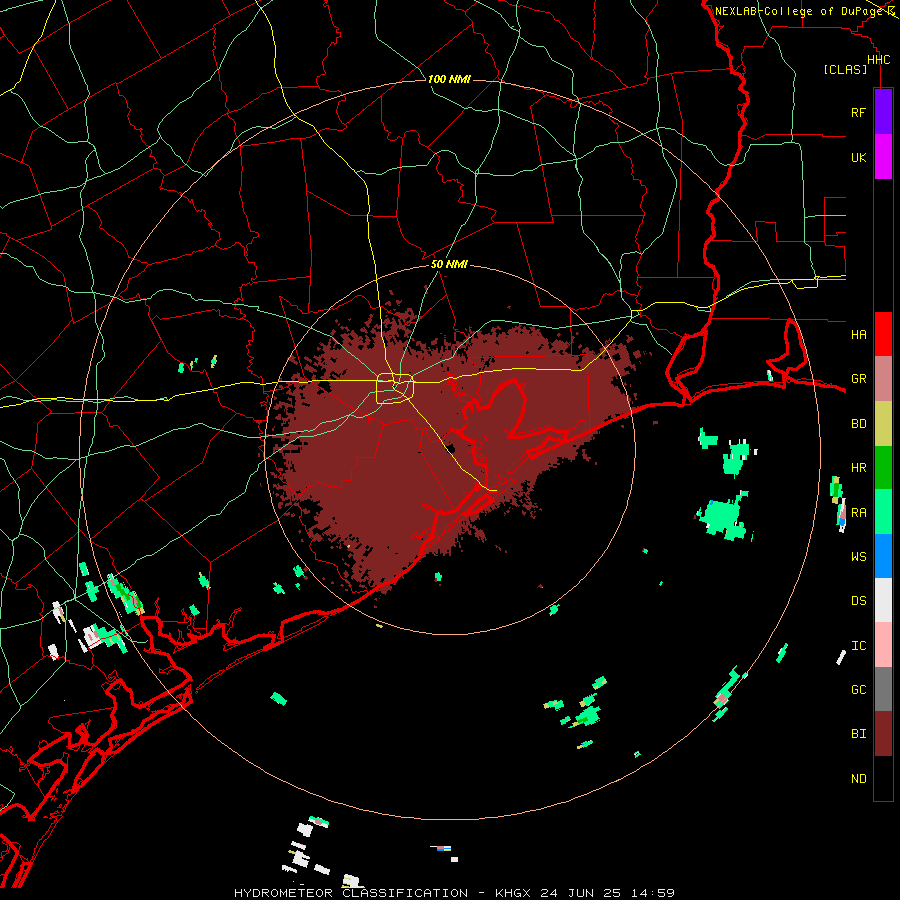The image size is (900, 900).
Task: Click the 'ND' legend label
Action: (x=858, y=778)
